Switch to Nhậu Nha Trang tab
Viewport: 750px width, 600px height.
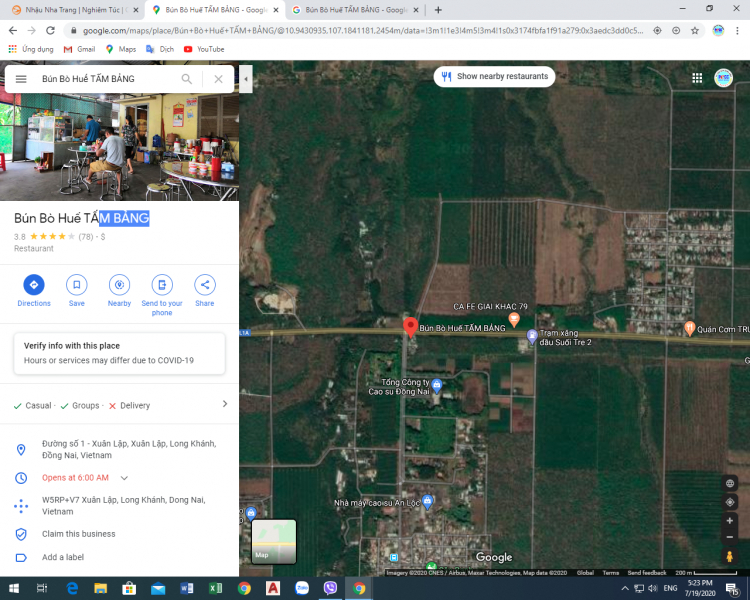[74, 10]
